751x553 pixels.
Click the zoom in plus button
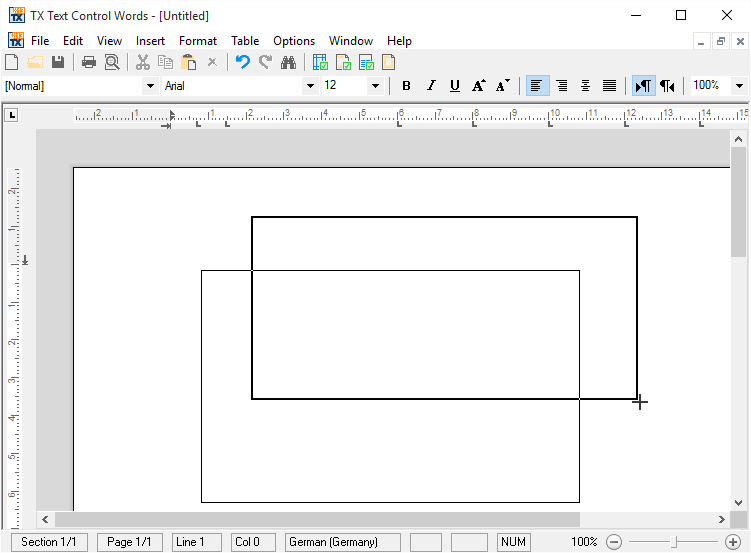tap(732, 542)
